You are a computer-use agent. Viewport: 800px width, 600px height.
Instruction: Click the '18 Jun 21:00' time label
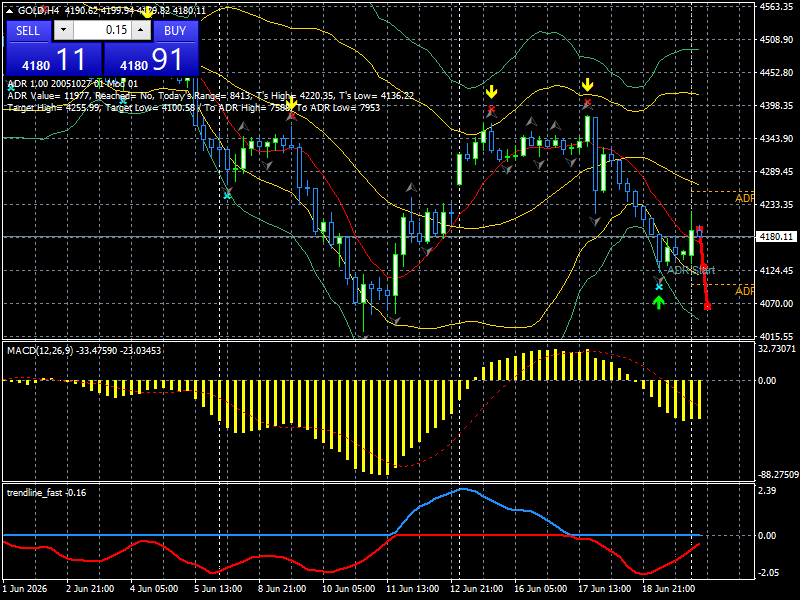tap(668, 589)
